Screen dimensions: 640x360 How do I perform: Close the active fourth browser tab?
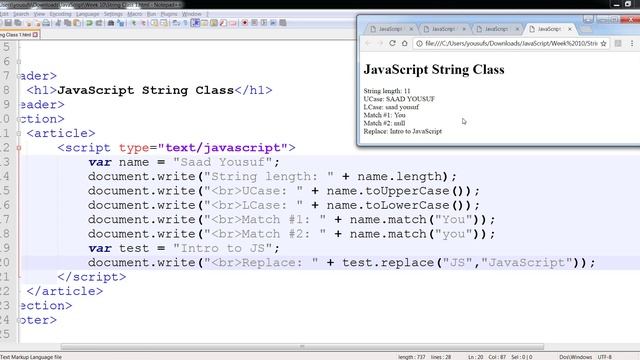(x=570, y=29)
